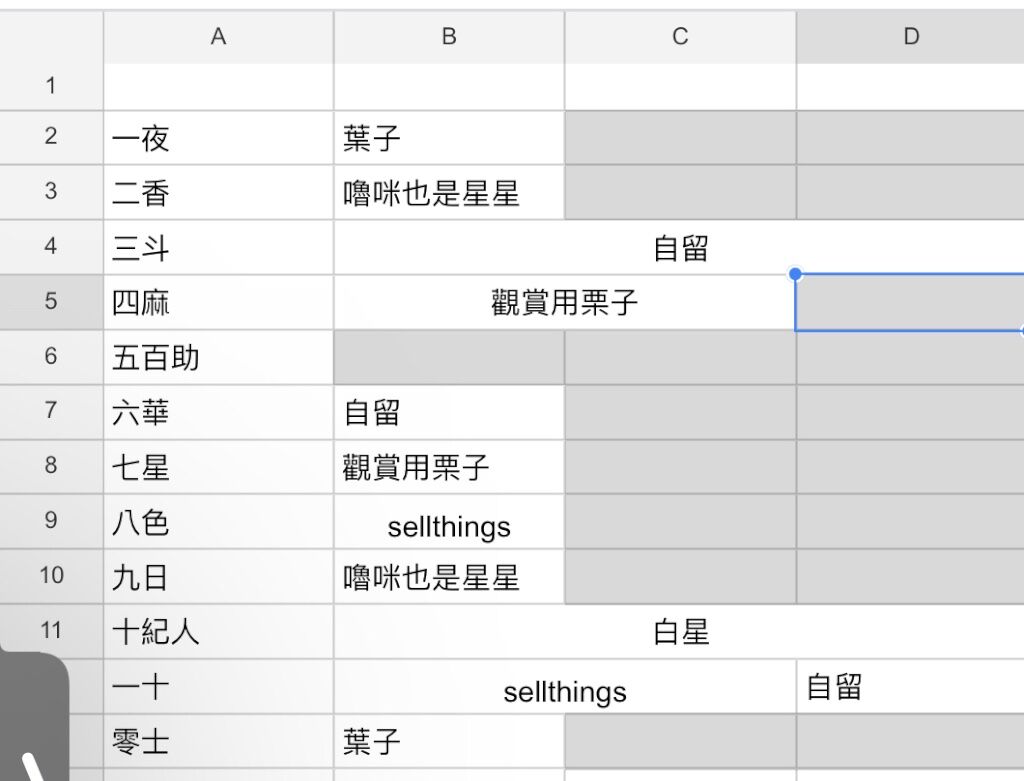Select column A header

[218, 37]
